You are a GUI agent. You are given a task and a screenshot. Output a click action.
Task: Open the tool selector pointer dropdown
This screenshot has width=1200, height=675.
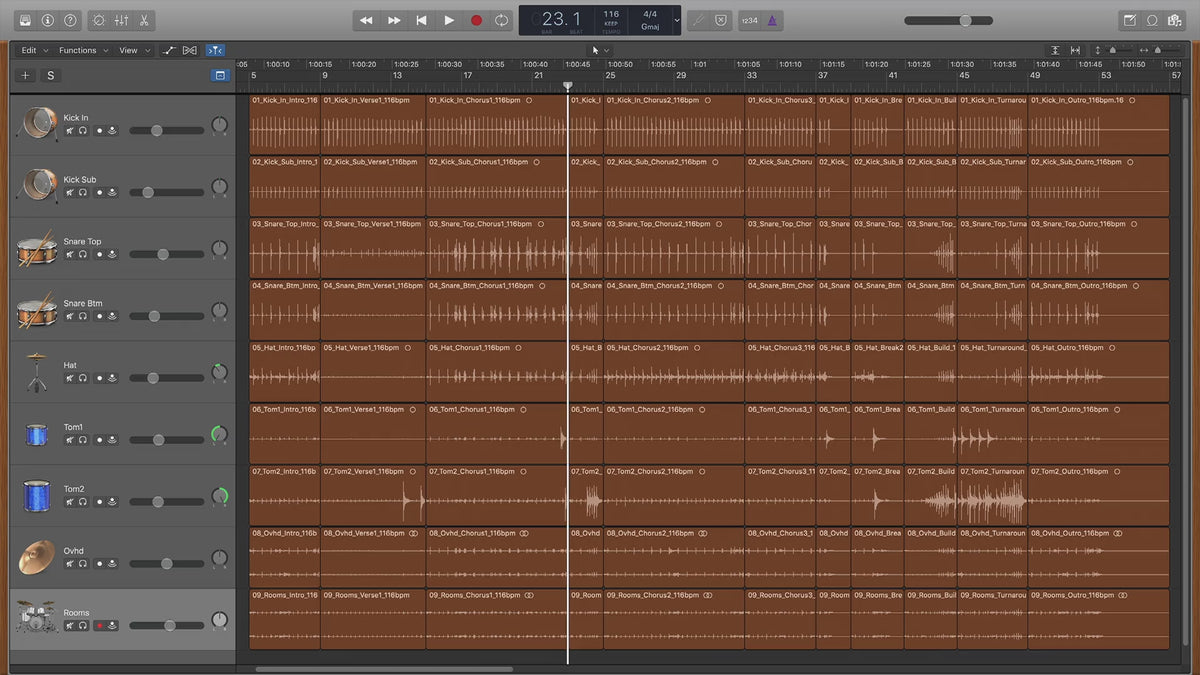(x=600, y=50)
